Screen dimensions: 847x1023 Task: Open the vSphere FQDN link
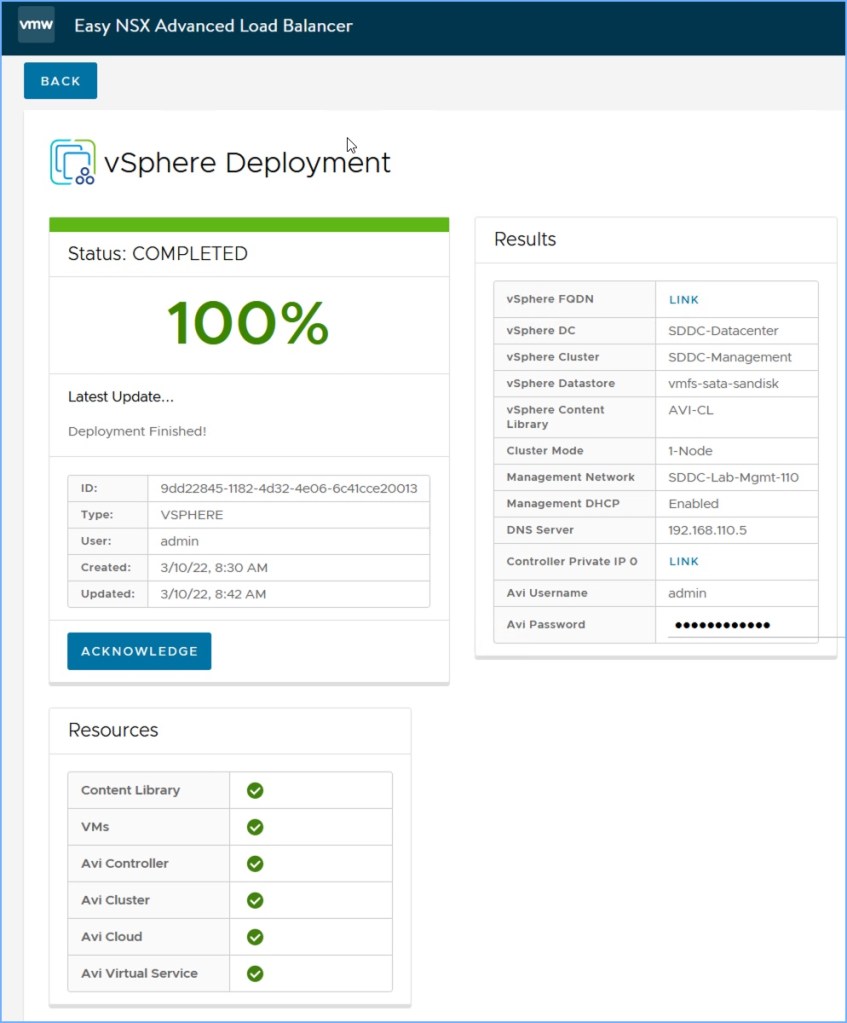684,300
